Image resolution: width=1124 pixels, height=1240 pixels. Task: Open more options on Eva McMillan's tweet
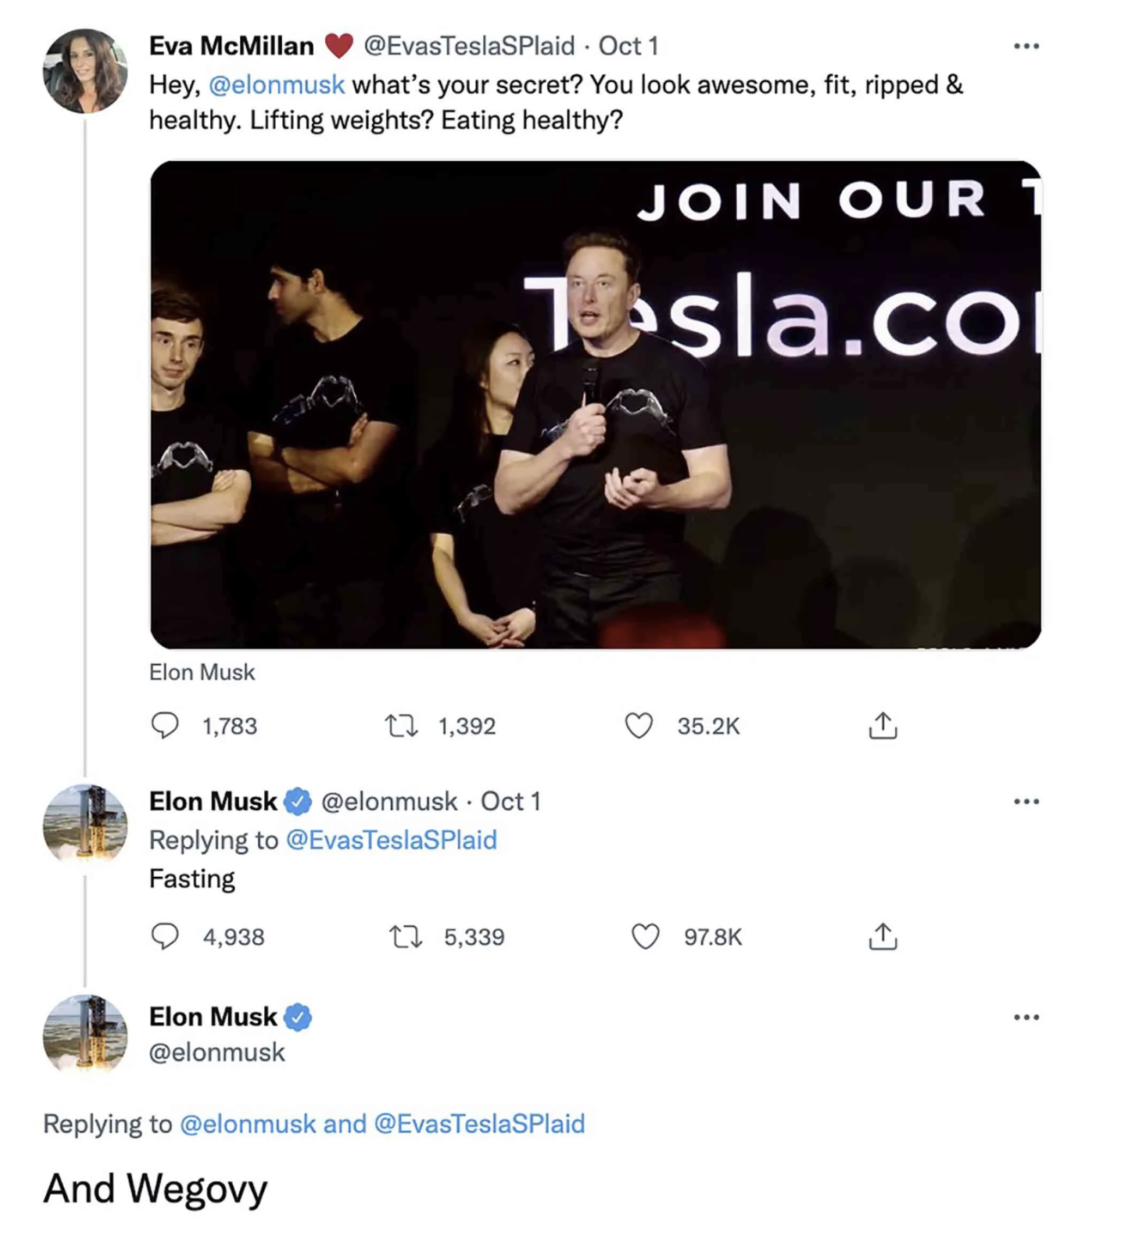pos(1026,46)
